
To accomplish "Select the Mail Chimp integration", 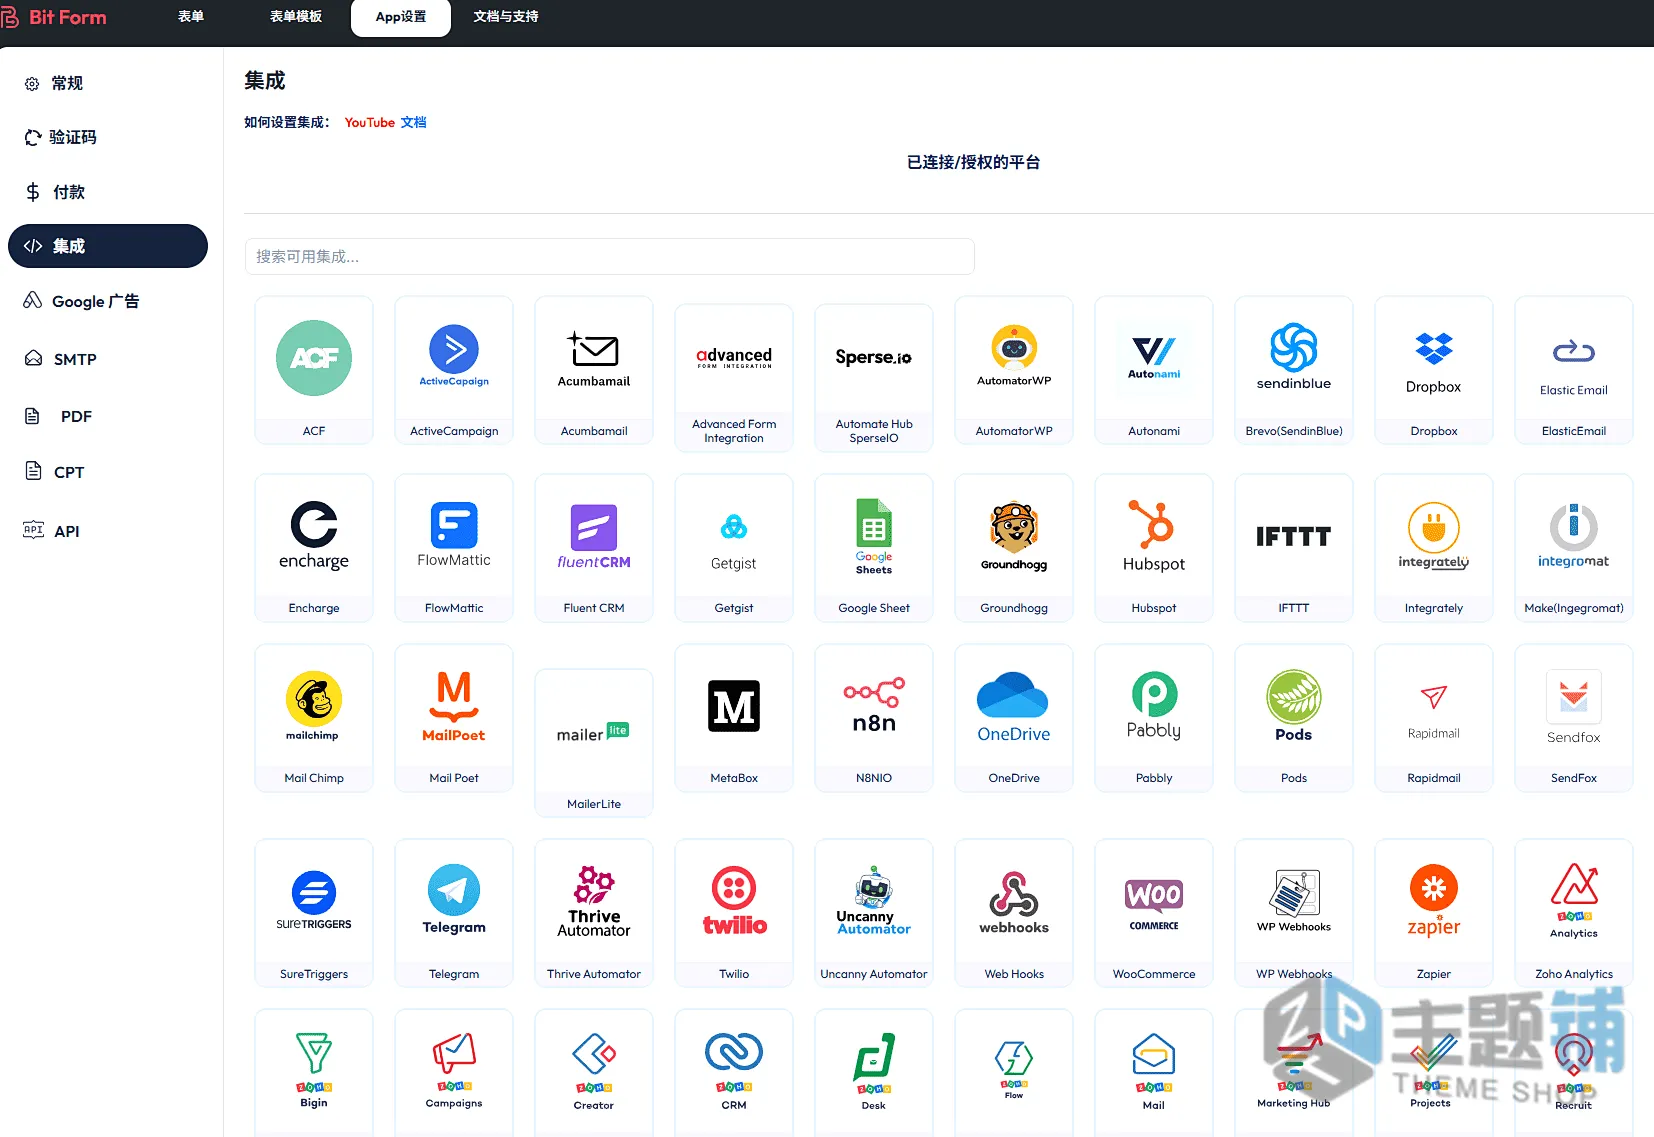I will point(314,718).
